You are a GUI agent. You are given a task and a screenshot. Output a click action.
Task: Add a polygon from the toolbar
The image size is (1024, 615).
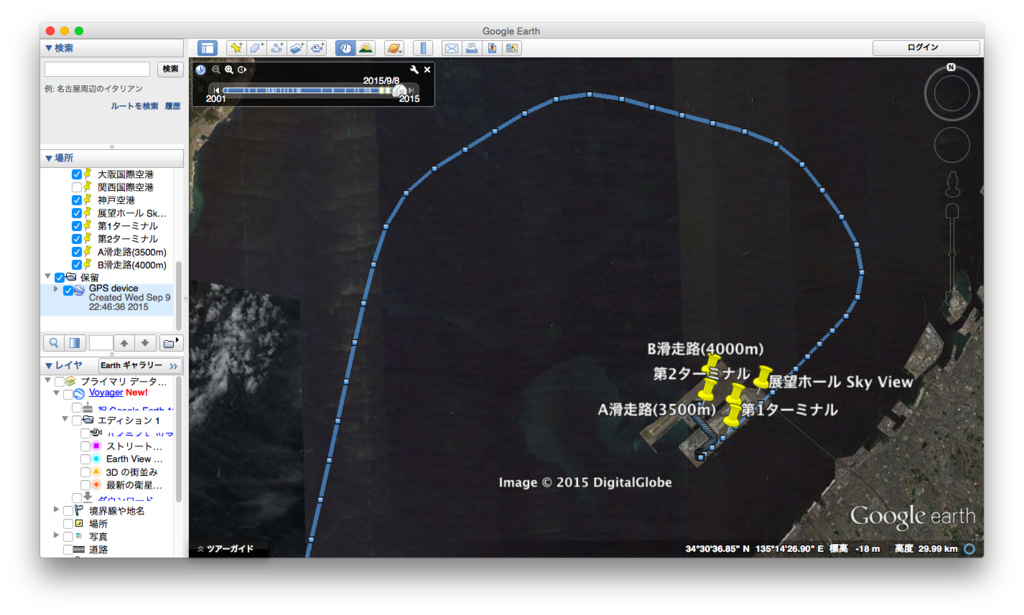(x=256, y=48)
